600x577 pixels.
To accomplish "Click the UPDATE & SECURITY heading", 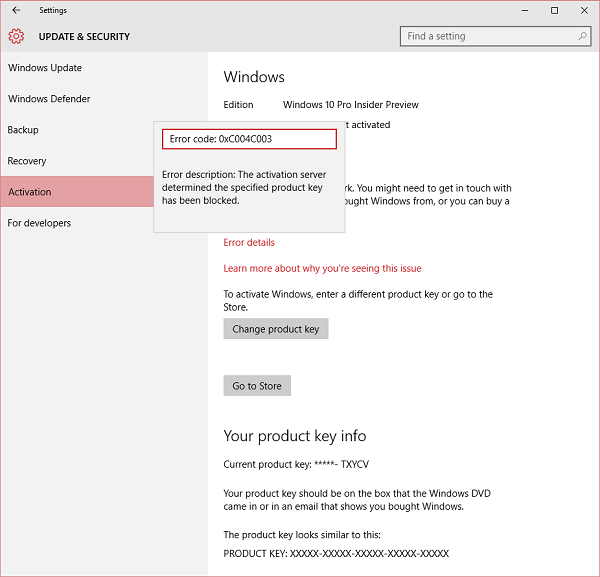I will (x=84, y=37).
